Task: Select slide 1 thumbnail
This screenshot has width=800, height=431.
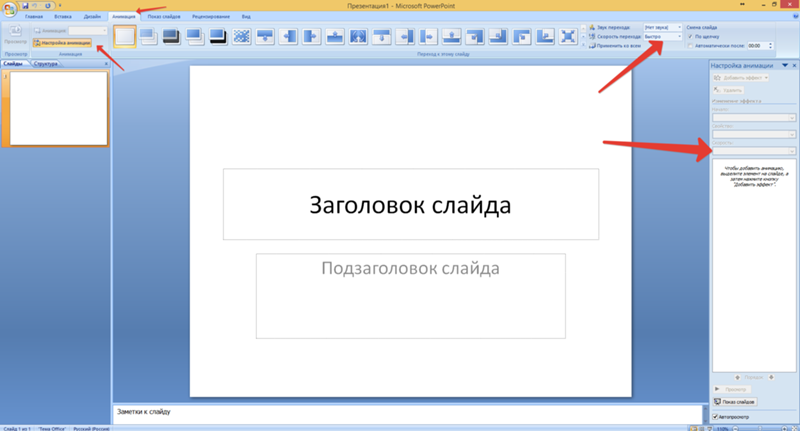Action: [x=59, y=108]
